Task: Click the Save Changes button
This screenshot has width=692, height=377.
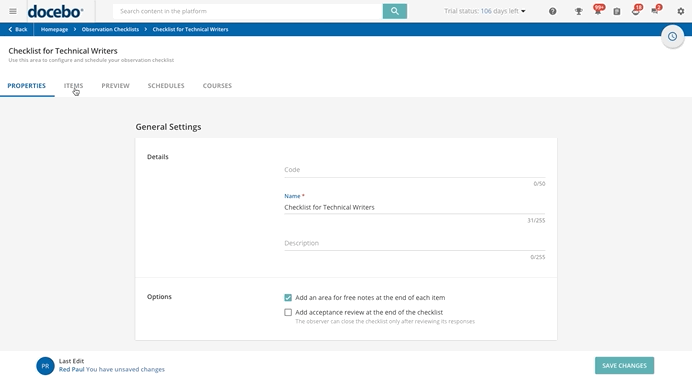Action: 624,366
